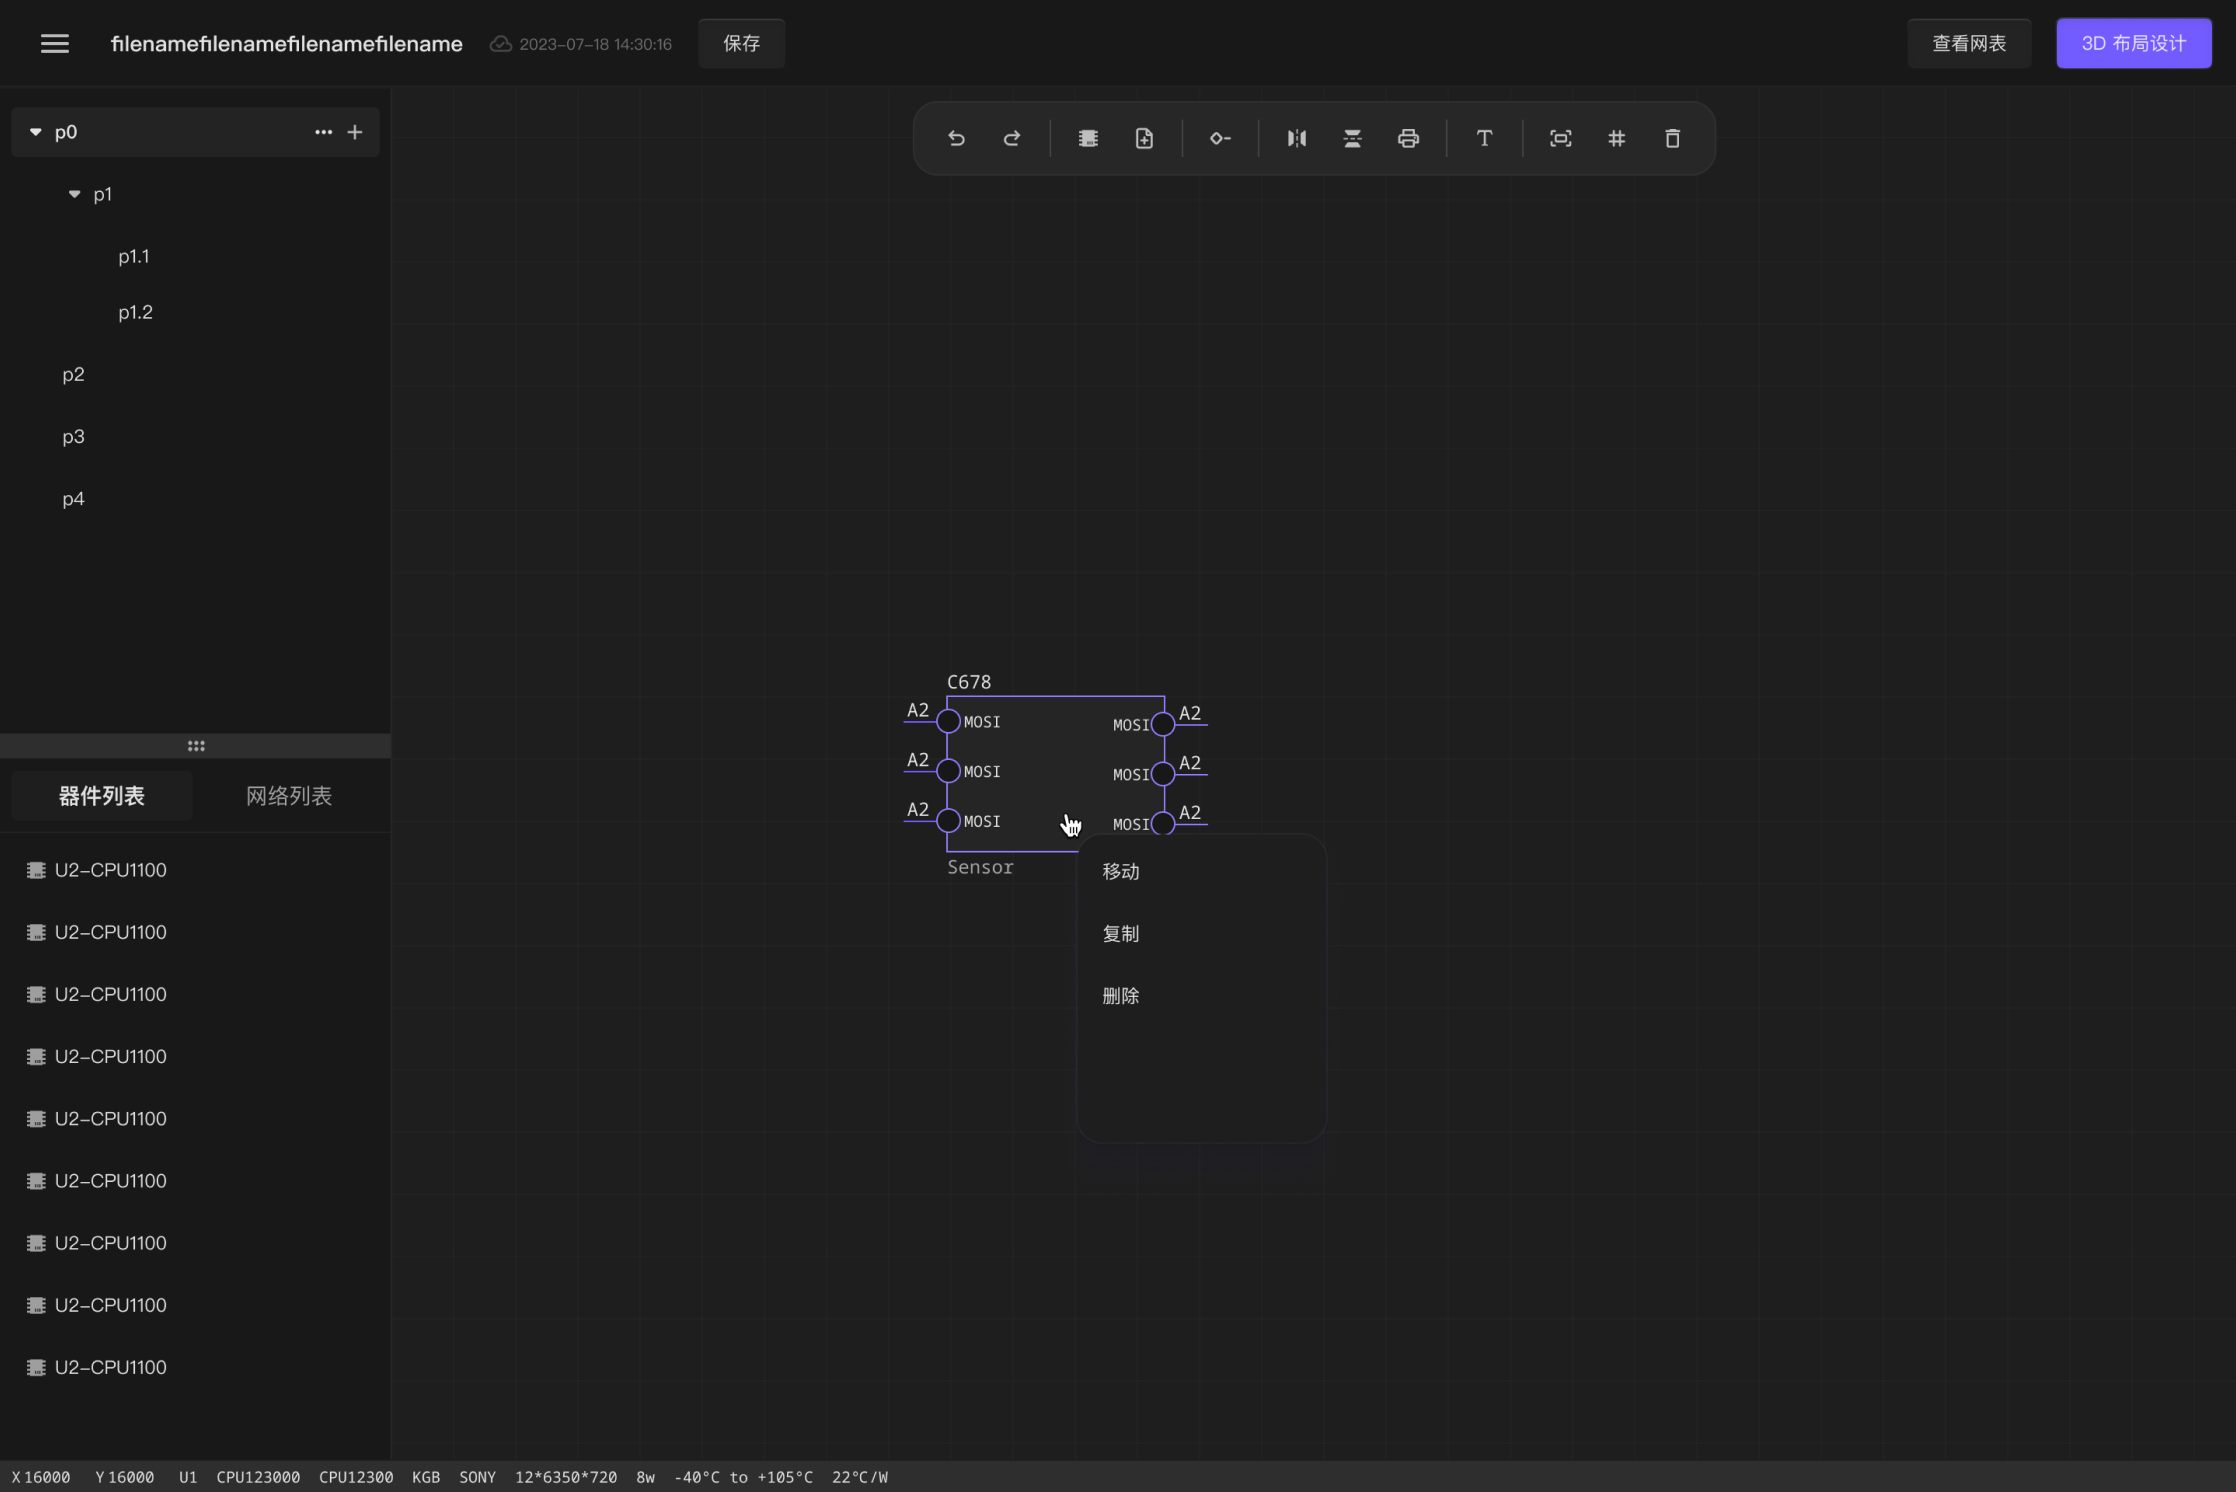This screenshot has height=1492, width=2236.
Task: Select the Text tool
Action: (x=1484, y=139)
